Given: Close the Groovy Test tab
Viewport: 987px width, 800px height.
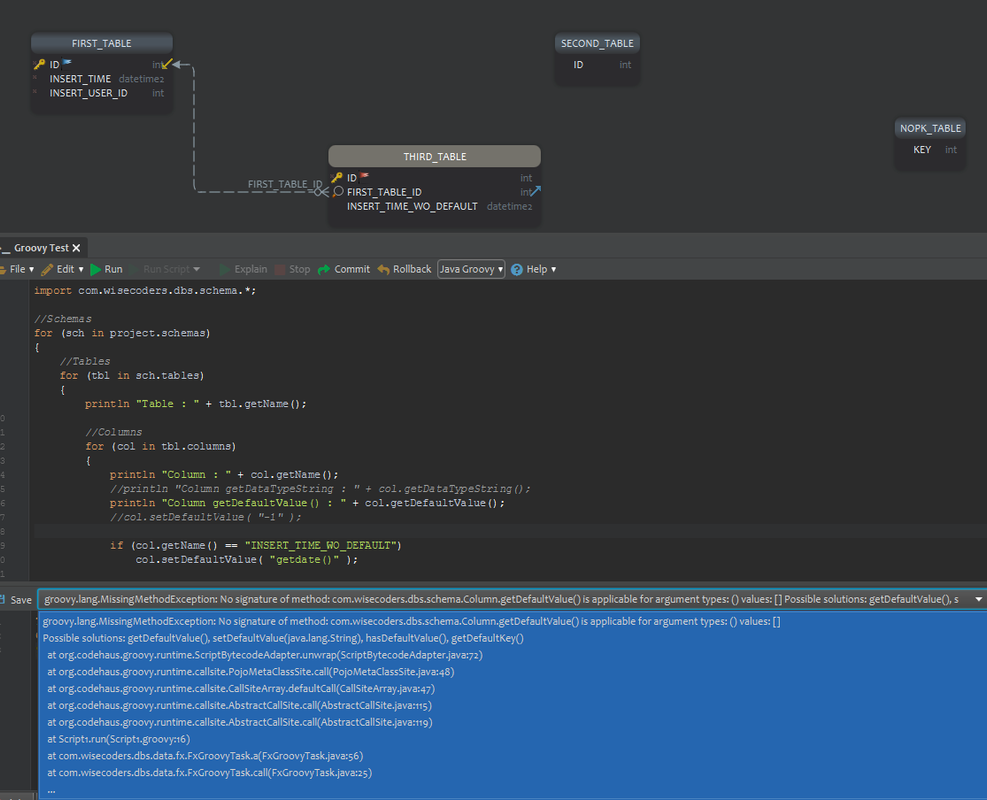Looking at the screenshot, I should pyautogui.click(x=76, y=248).
